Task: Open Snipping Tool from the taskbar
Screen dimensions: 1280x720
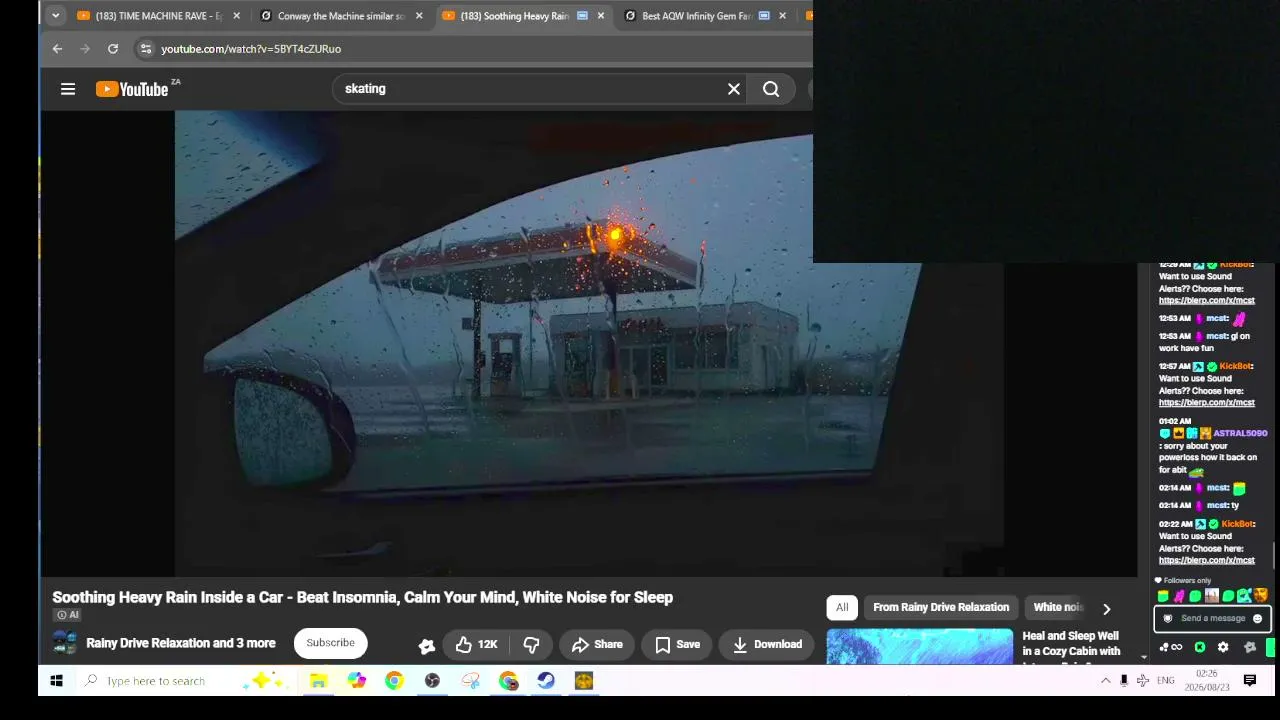Action: pyautogui.click(x=471, y=681)
